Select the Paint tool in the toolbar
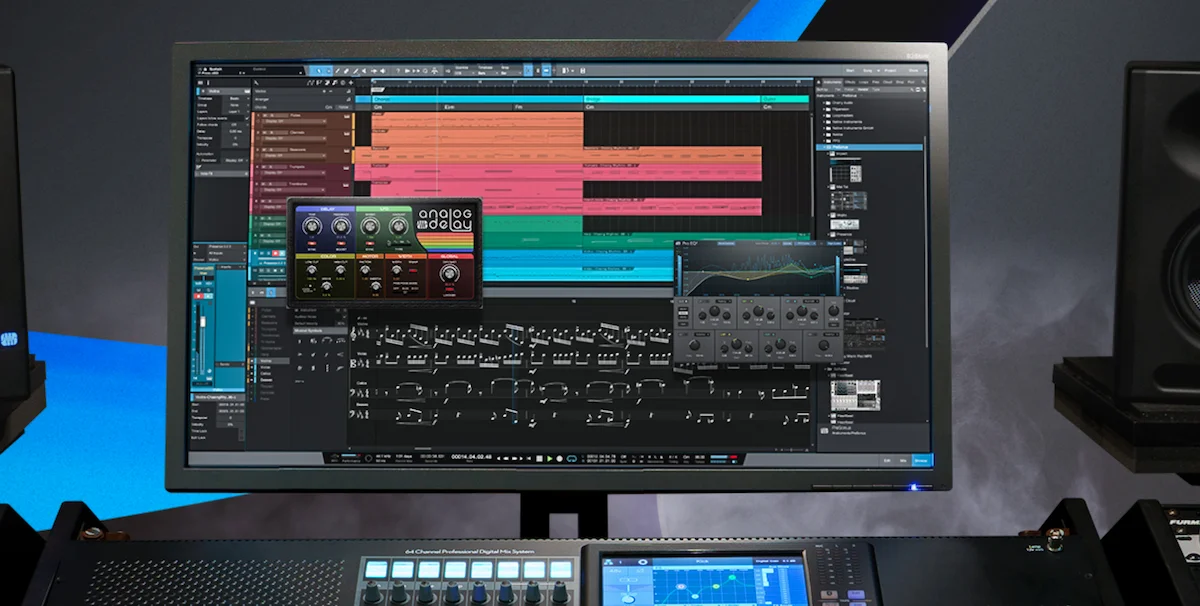Image resolution: width=1200 pixels, height=606 pixels. pyautogui.click(x=355, y=71)
